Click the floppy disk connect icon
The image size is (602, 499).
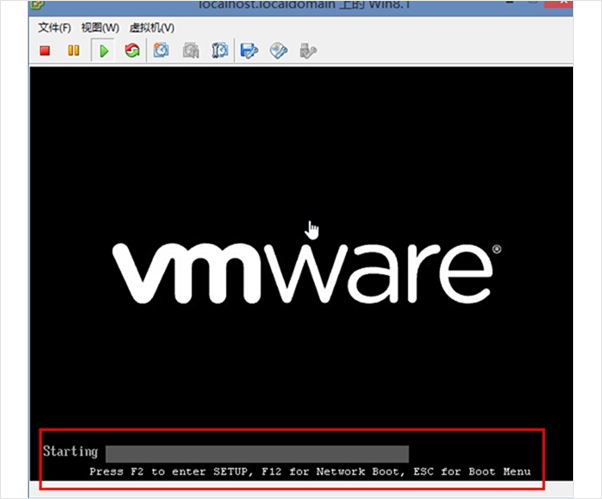click(x=249, y=50)
